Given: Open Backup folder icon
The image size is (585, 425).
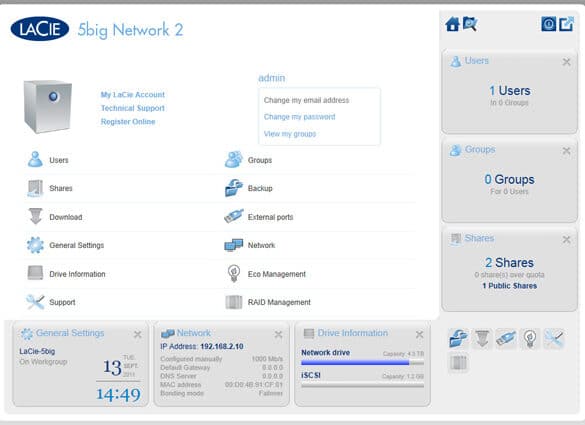Looking at the screenshot, I should click(x=234, y=188).
